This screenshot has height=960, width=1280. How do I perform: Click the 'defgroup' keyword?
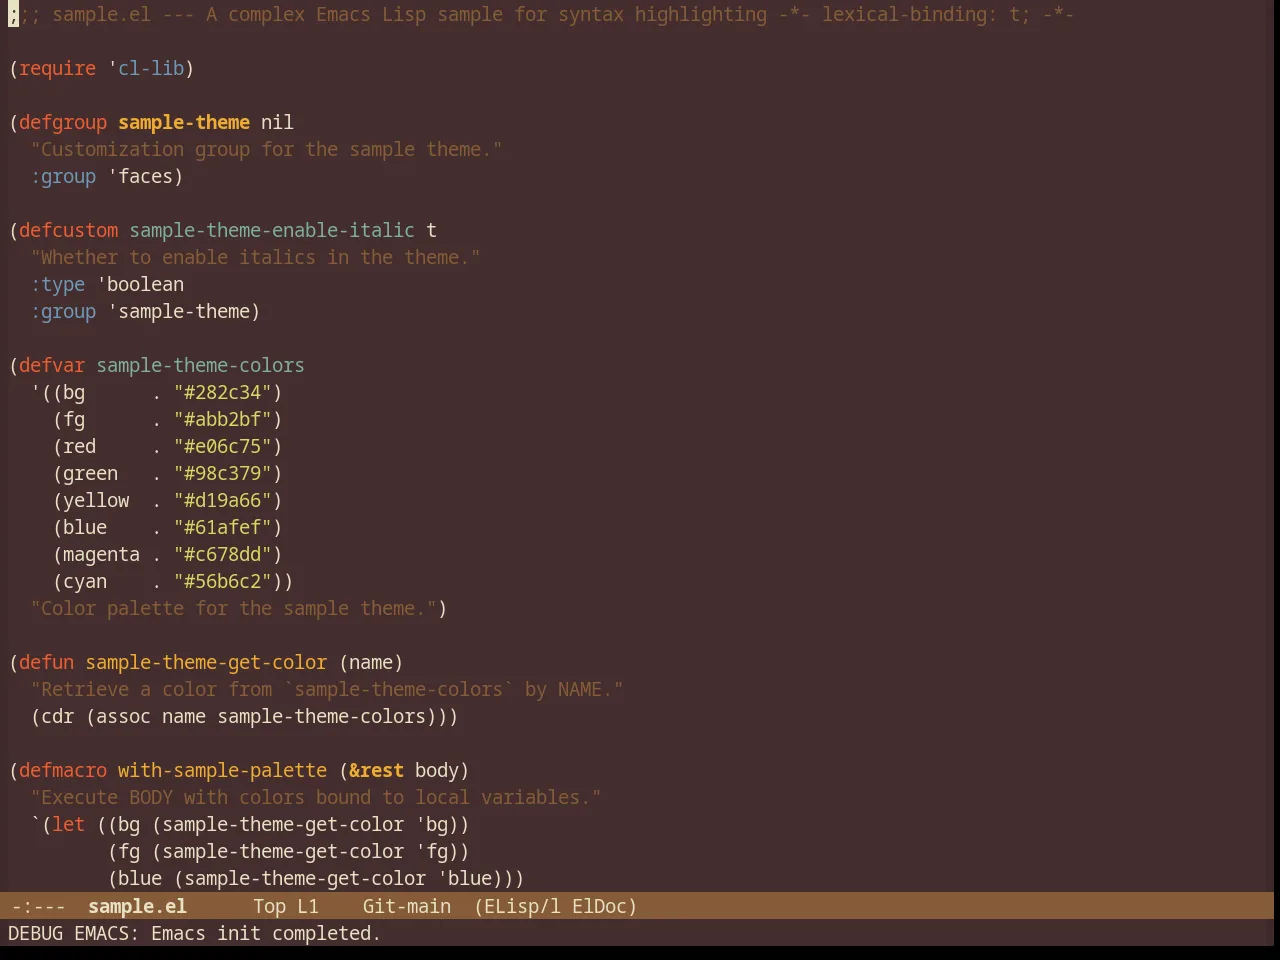(63, 122)
